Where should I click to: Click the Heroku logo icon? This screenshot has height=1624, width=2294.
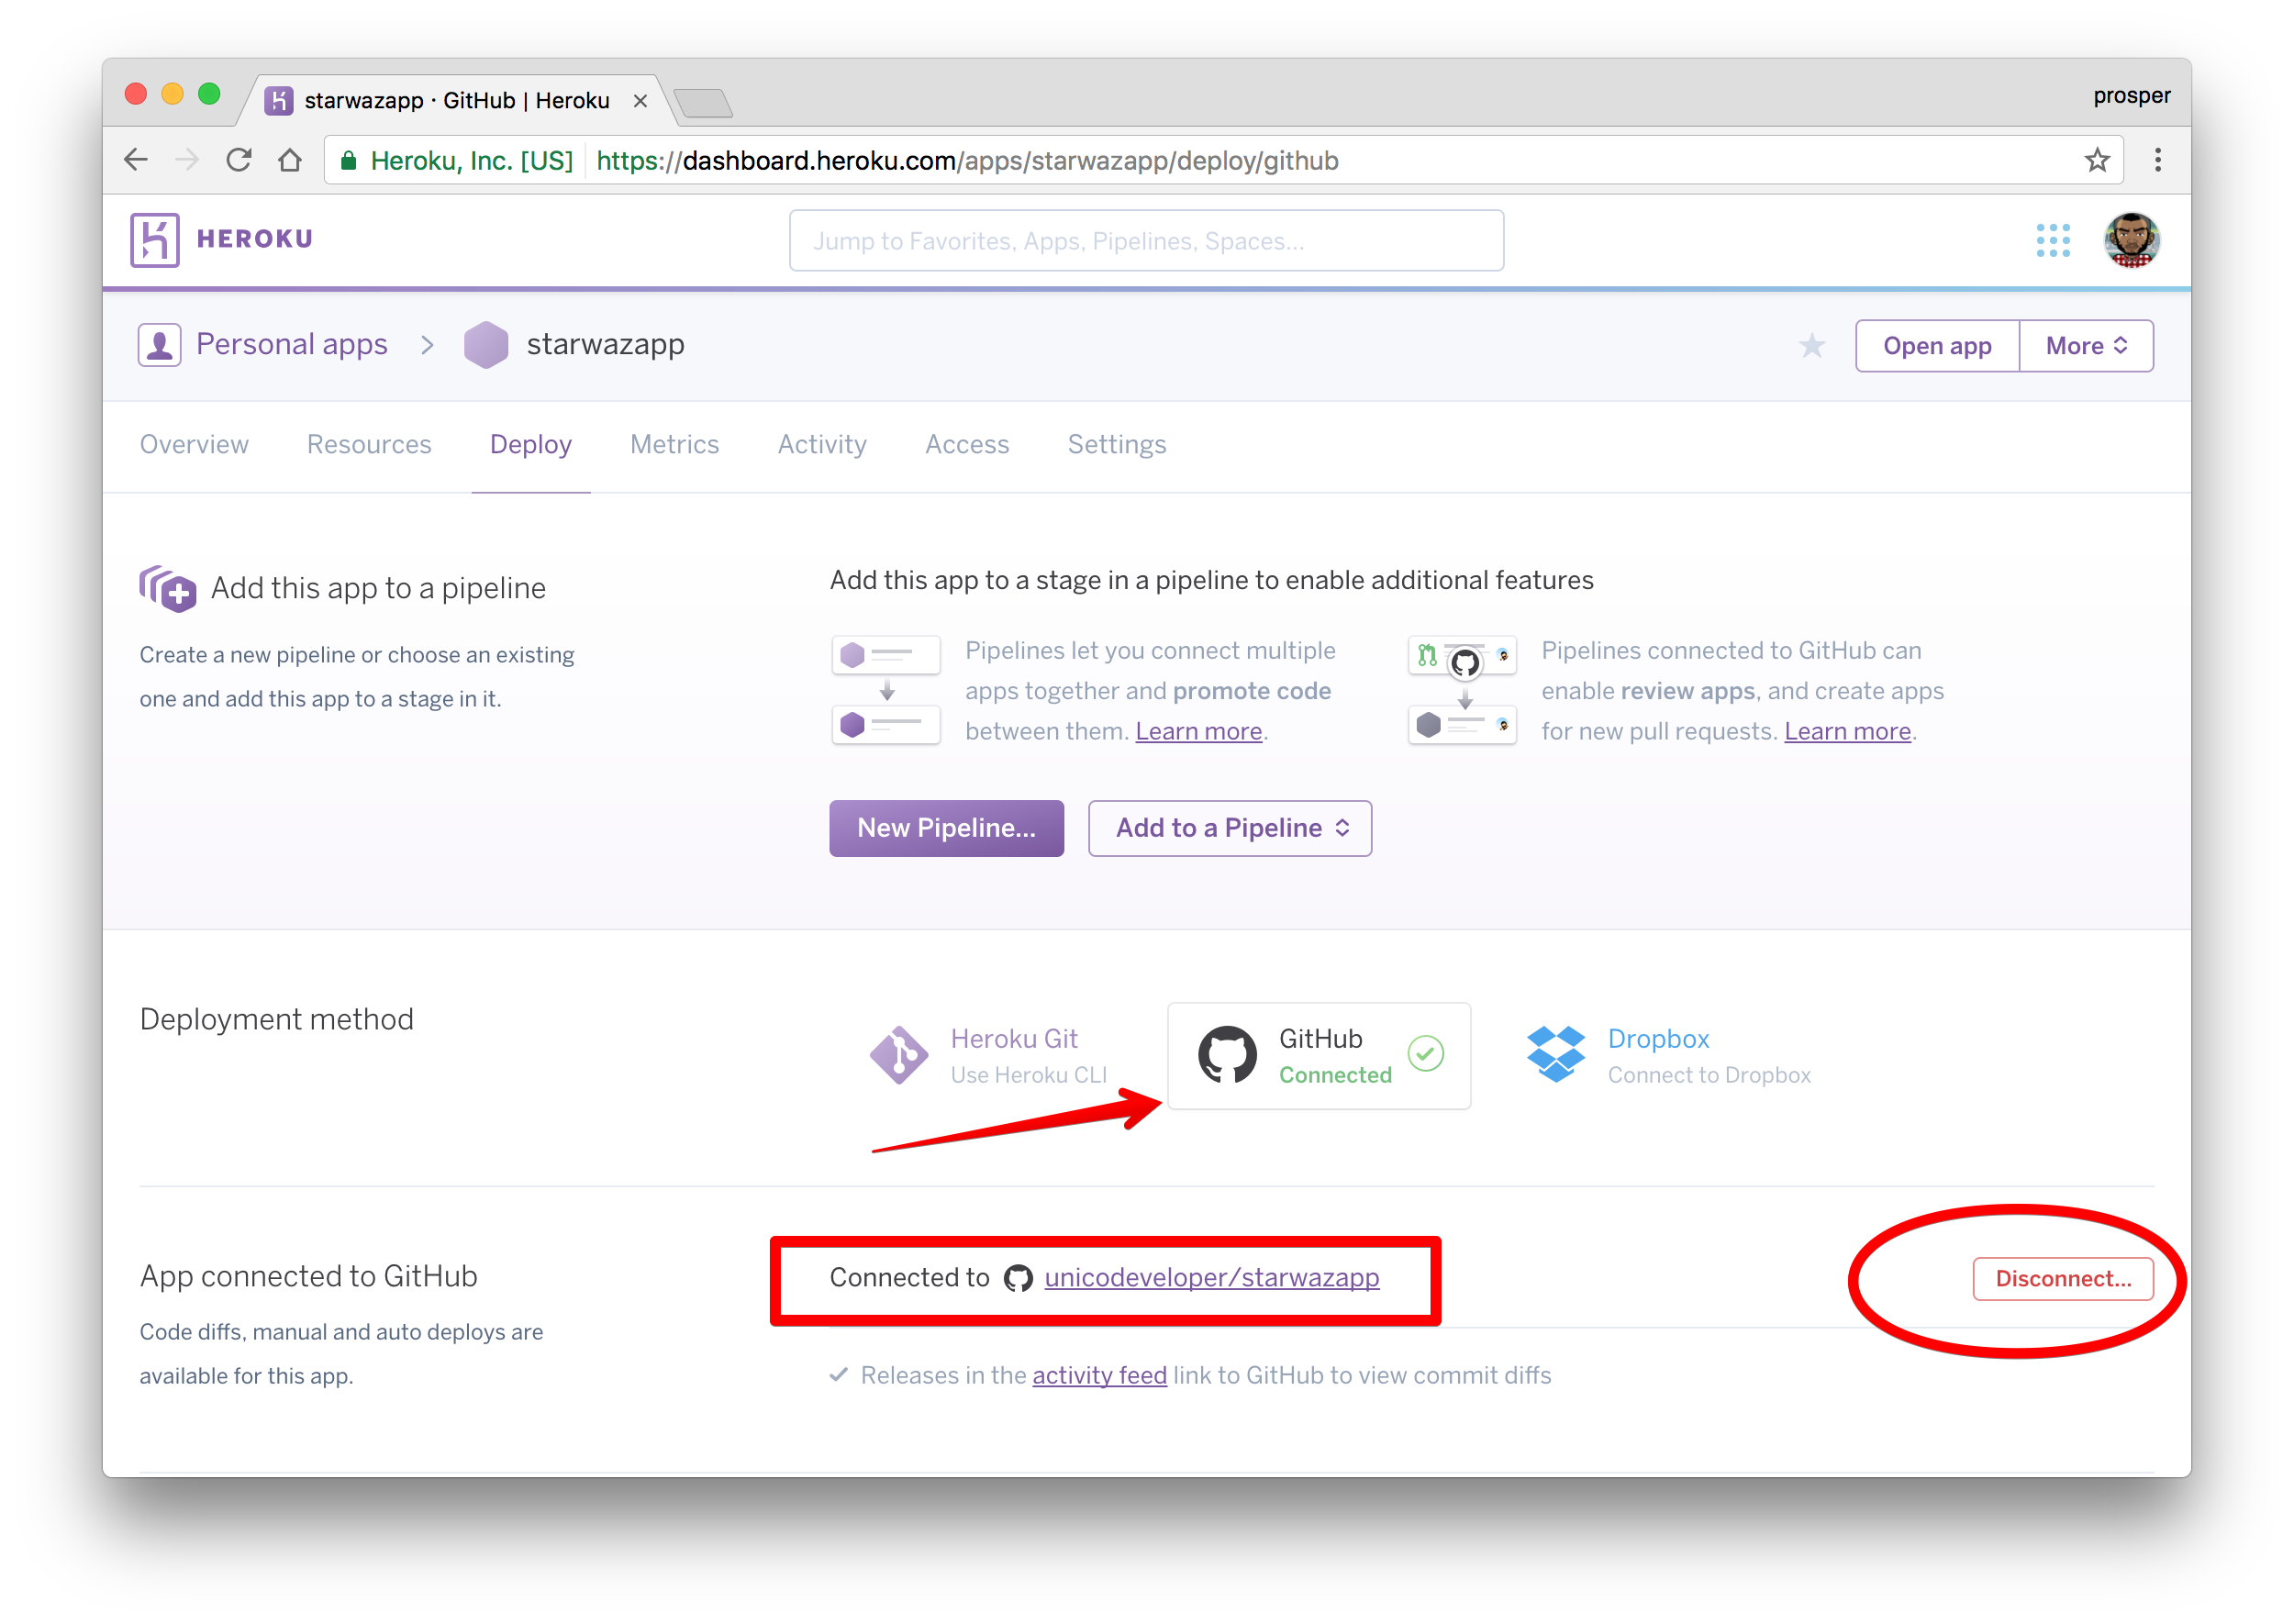[x=155, y=240]
